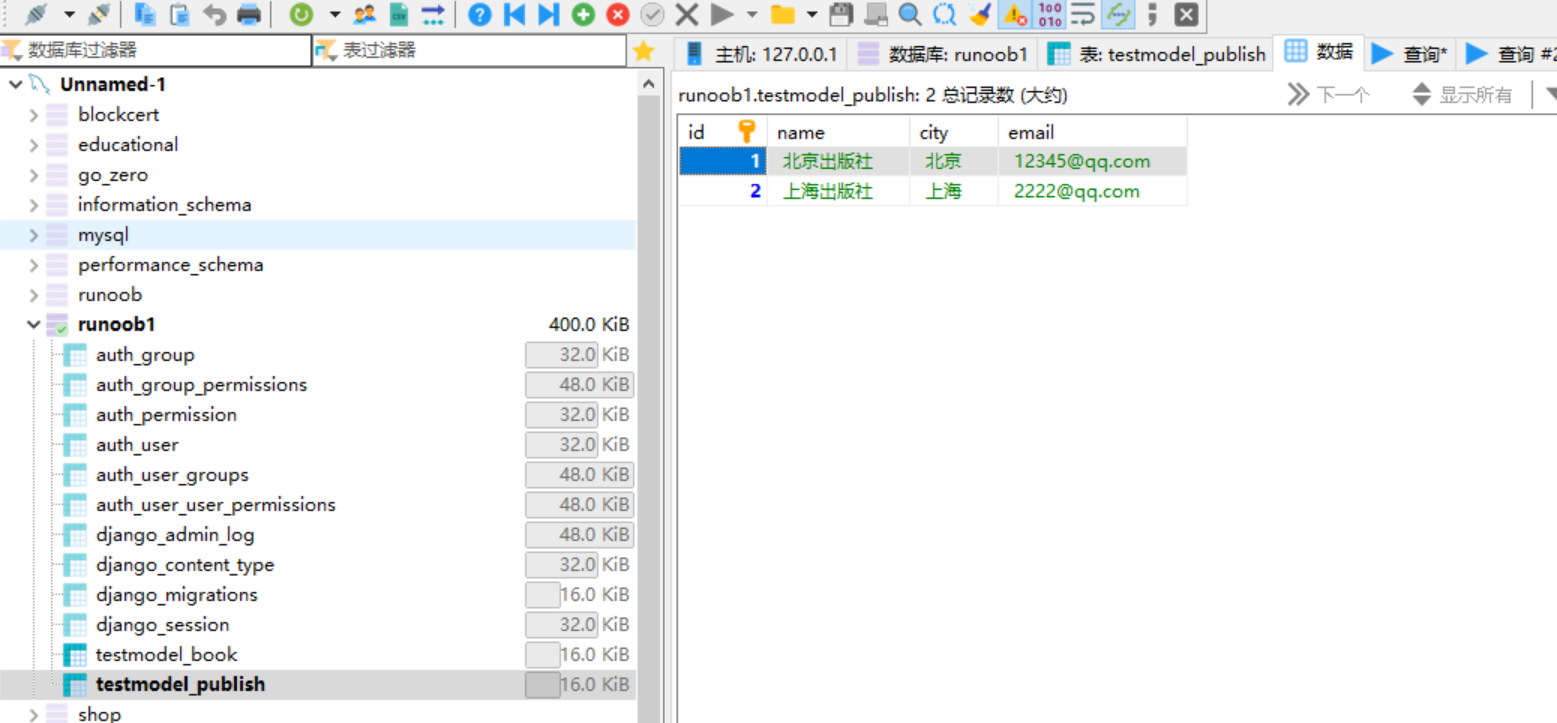Open the dropdown arrow beside folder icon
Screen dimensions: 1557x723
tap(811, 14)
